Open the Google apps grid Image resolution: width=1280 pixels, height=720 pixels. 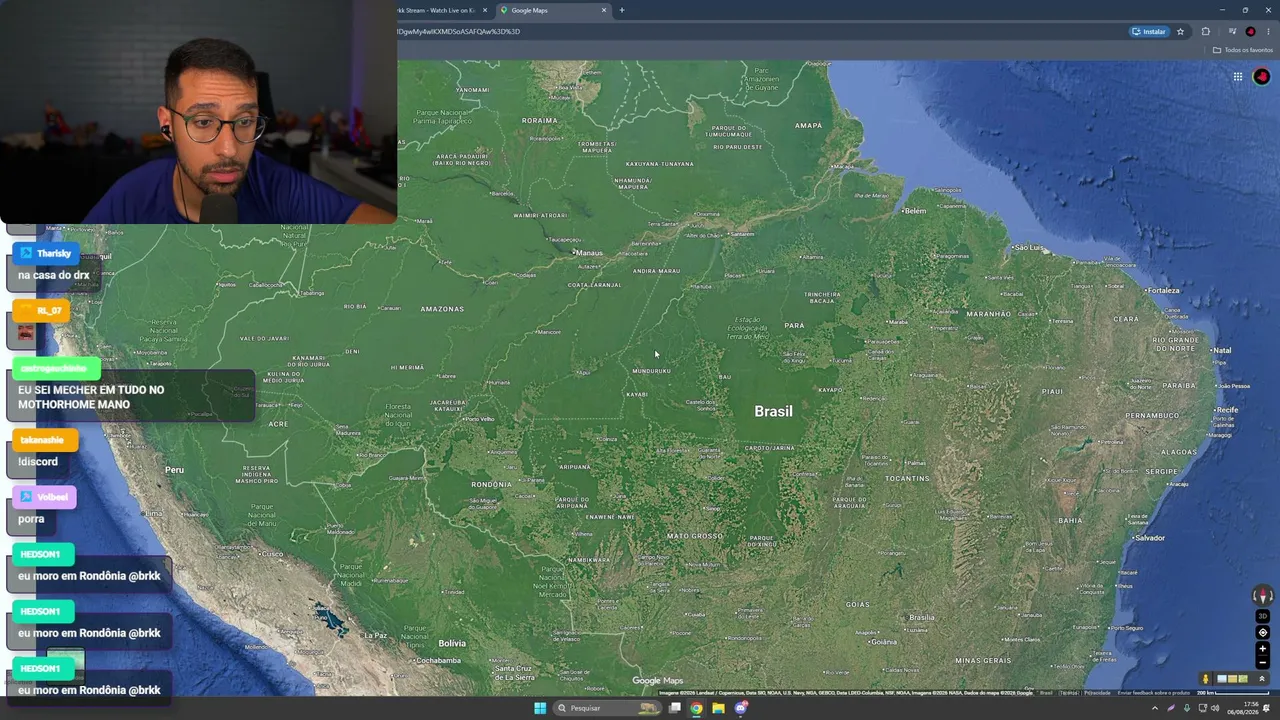(x=1238, y=77)
